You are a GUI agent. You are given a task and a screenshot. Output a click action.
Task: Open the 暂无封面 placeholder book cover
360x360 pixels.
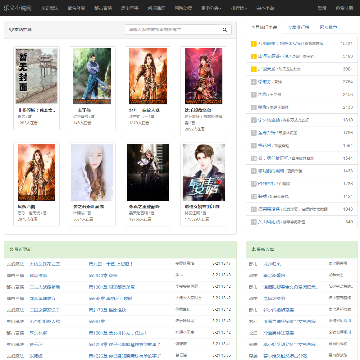point(37,76)
